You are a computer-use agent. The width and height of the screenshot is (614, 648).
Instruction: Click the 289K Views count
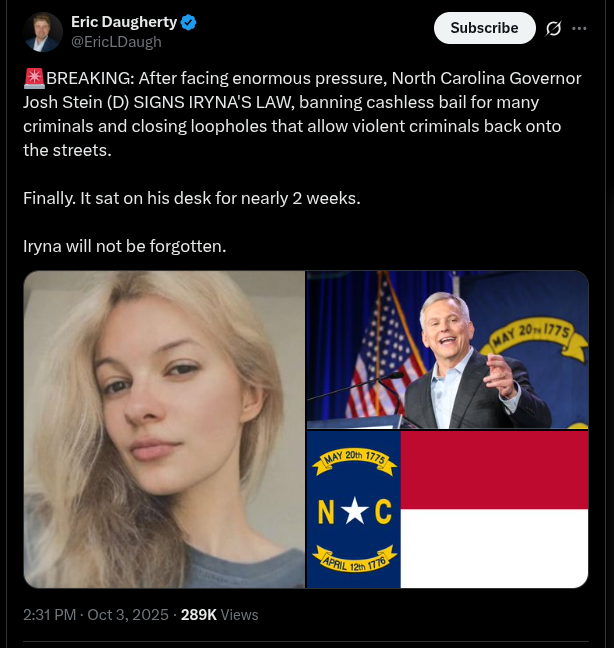click(x=219, y=614)
